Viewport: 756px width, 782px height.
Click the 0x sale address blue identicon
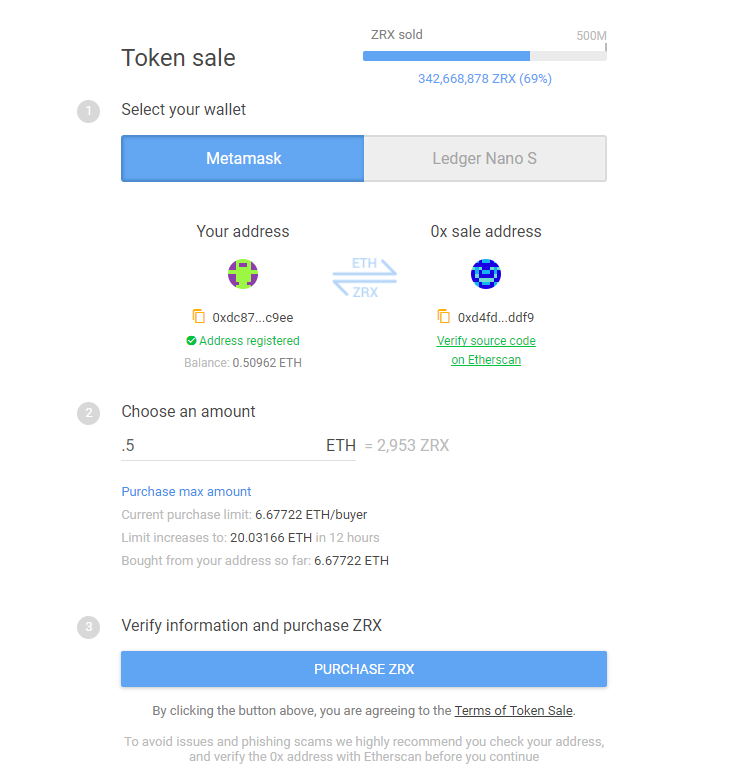pos(486,274)
